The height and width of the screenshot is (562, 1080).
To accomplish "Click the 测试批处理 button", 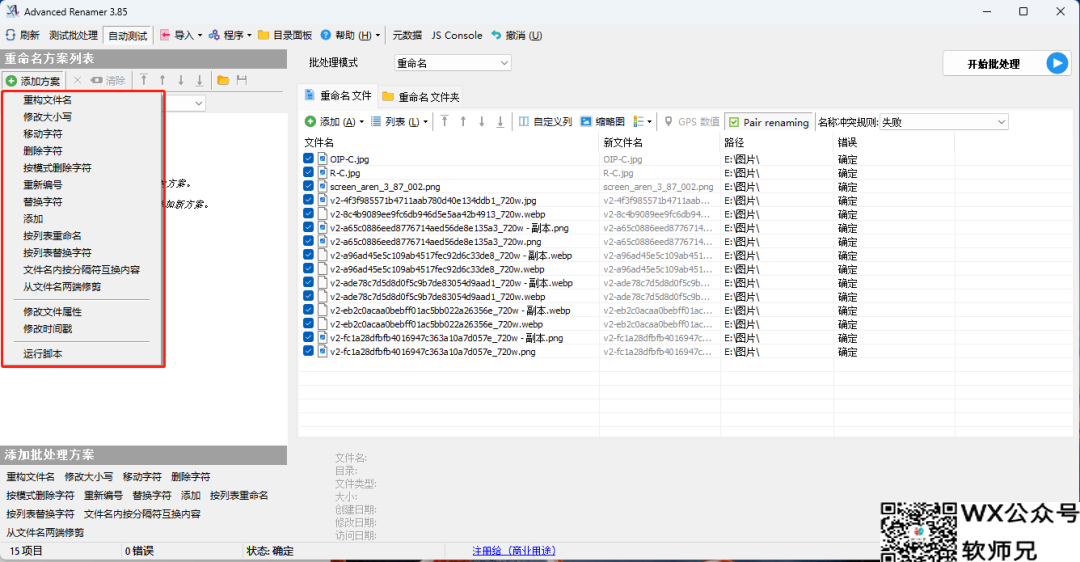I will 73,35.
